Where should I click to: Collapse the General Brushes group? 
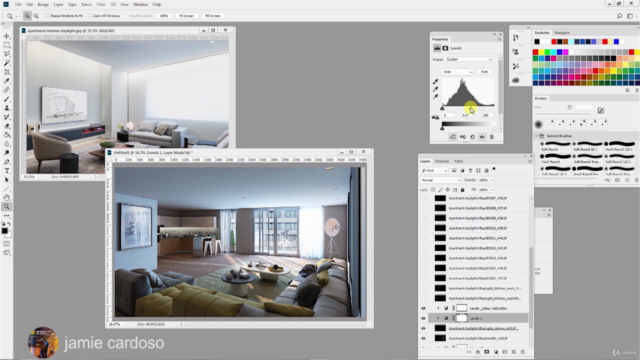pyautogui.click(x=536, y=136)
